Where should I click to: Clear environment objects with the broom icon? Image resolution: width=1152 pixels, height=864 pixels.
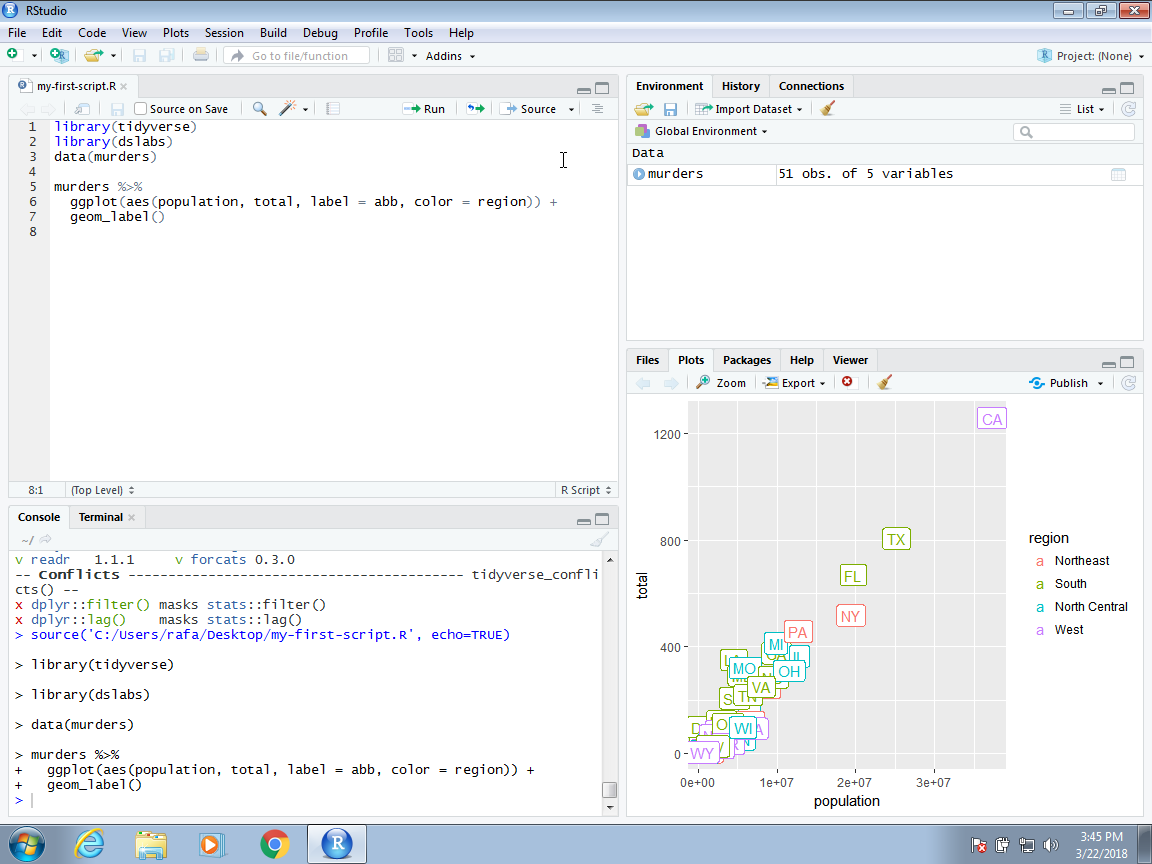(x=827, y=109)
